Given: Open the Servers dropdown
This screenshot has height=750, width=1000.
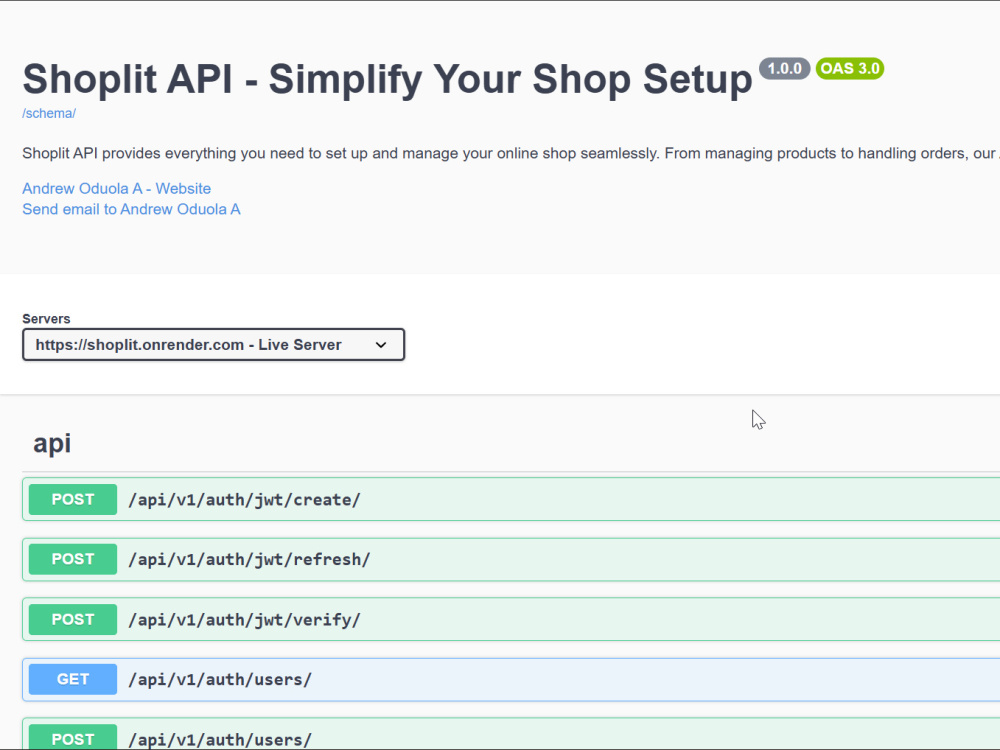Looking at the screenshot, I should pos(213,344).
